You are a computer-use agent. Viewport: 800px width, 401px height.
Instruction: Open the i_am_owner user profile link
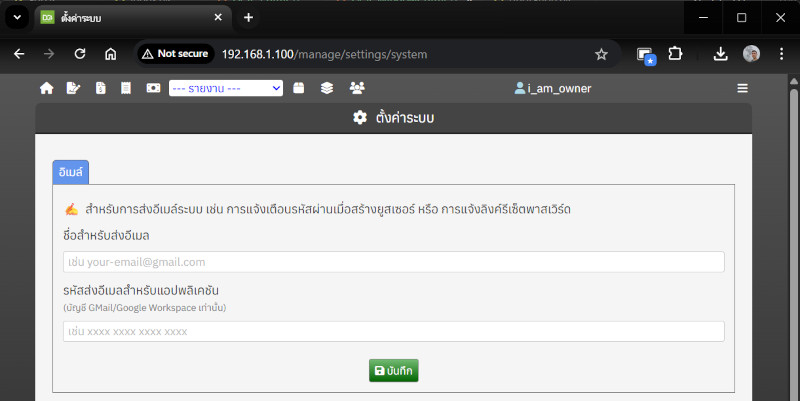(553, 88)
